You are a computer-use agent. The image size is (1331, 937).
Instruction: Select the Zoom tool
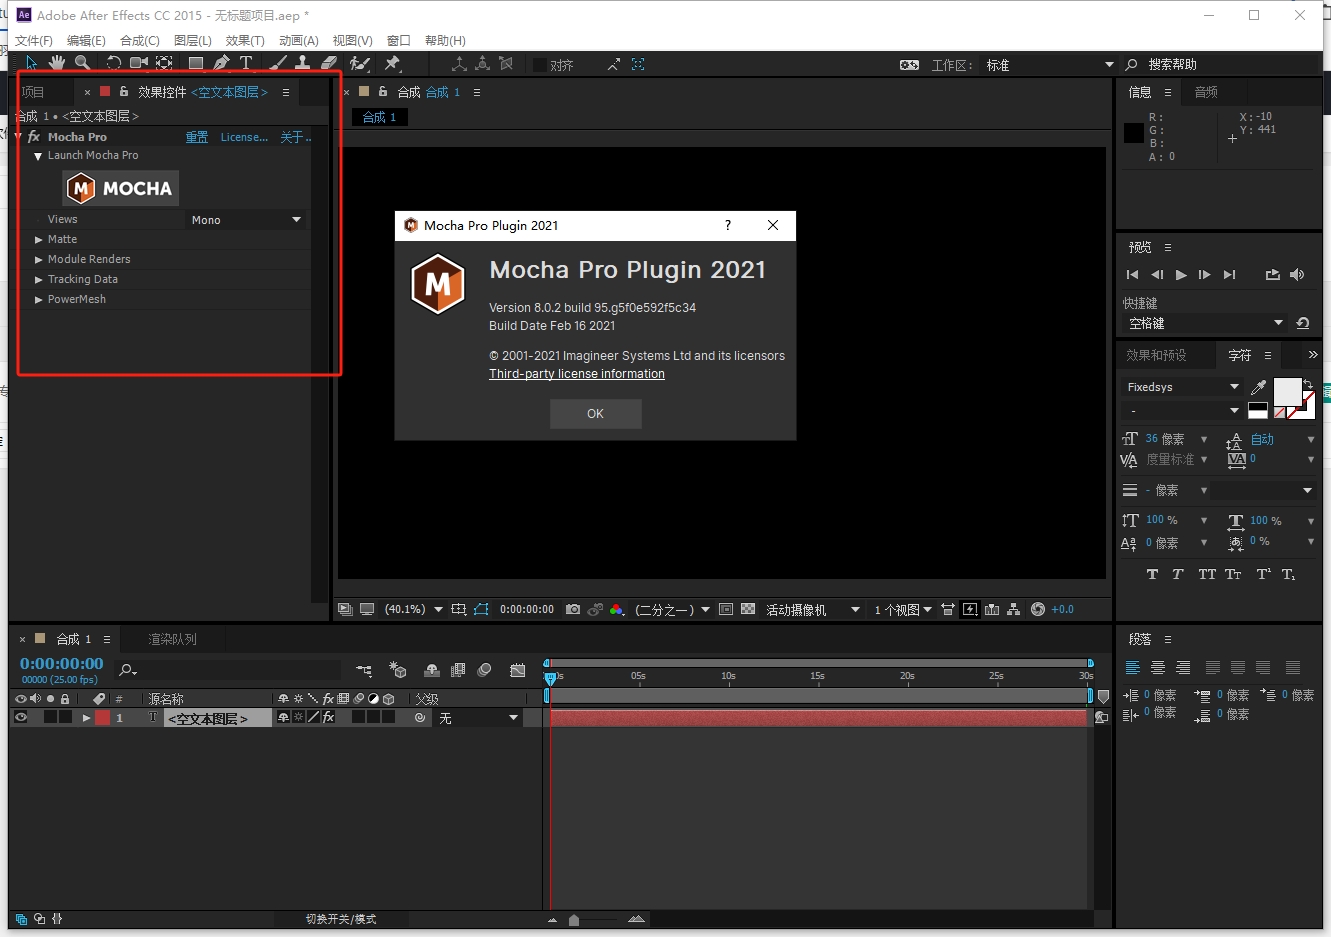(x=83, y=62)
